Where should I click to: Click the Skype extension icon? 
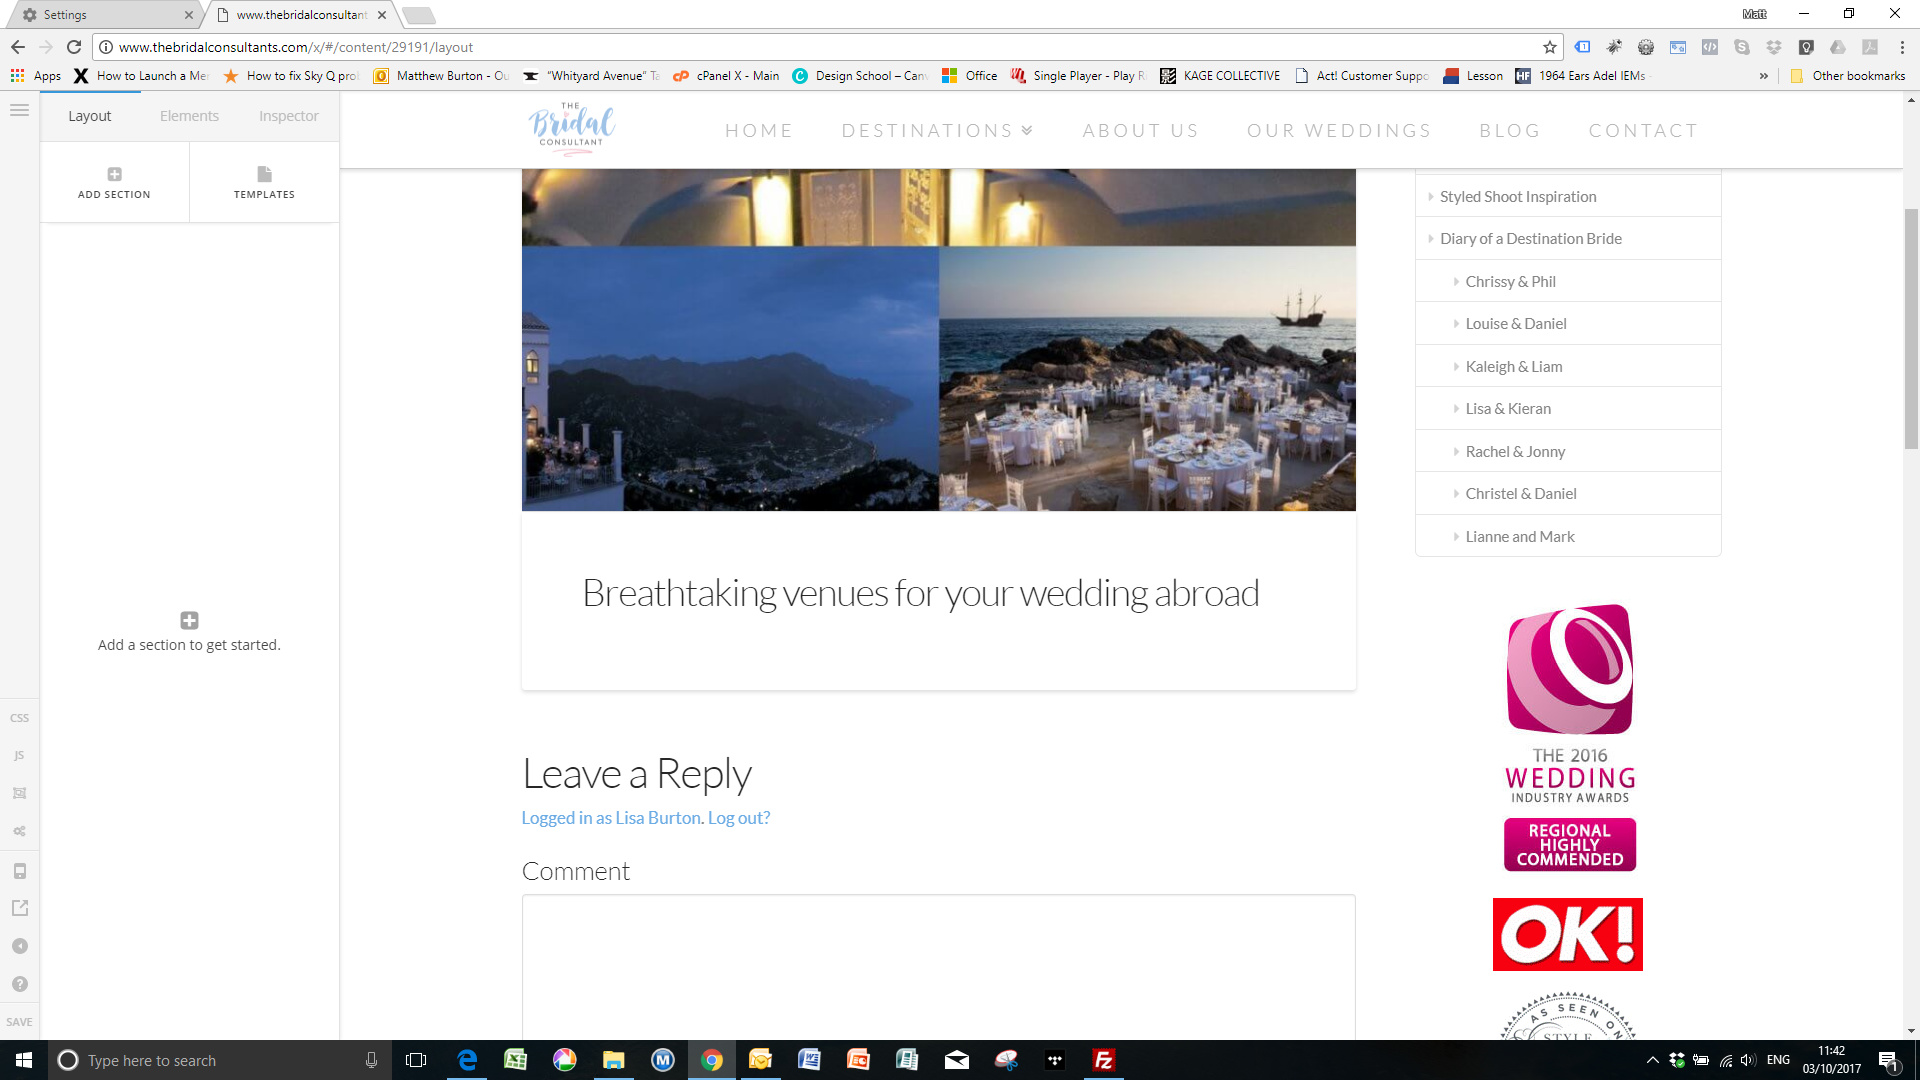[1742, 47]
